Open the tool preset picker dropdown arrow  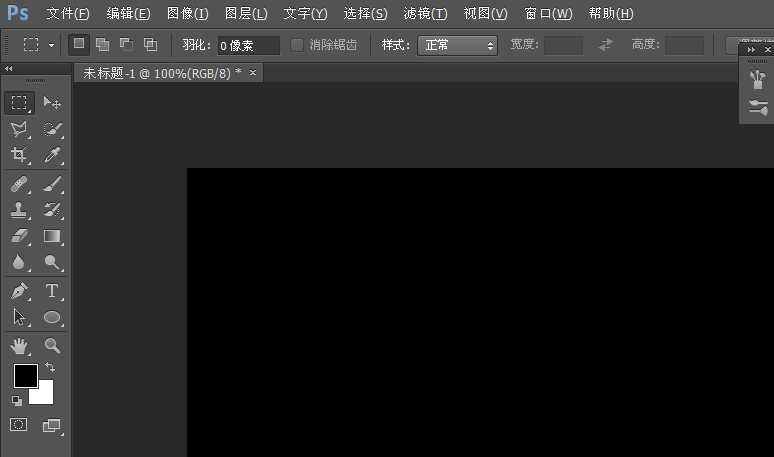(51, 45)
